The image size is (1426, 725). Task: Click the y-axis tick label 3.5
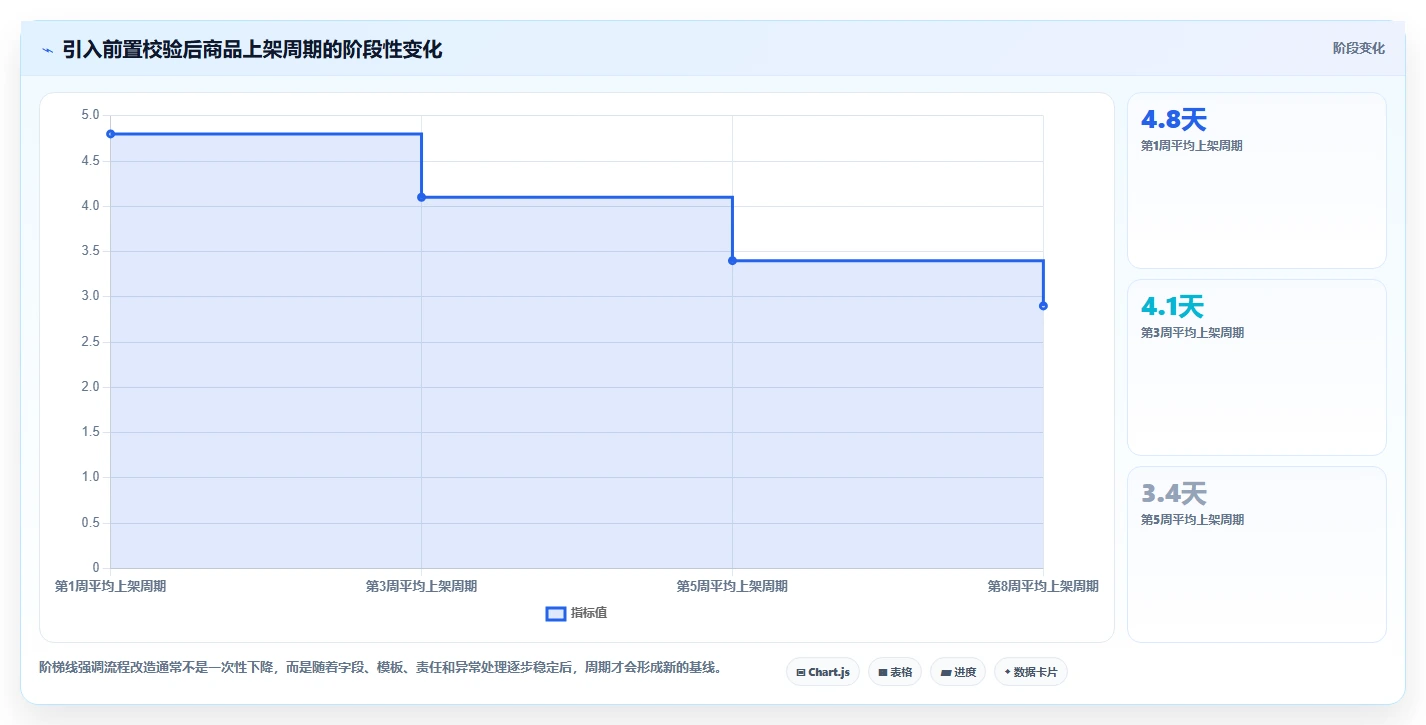pos(90,251)
